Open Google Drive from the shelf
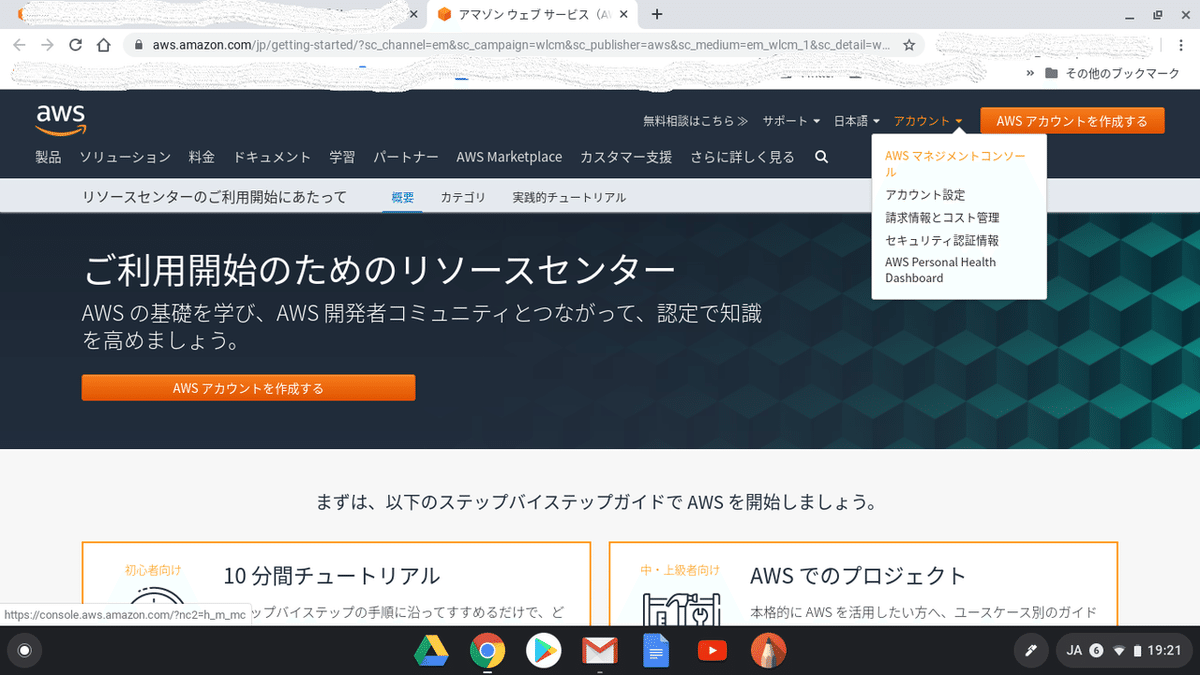This screenshot has width=1200, height=675. point(431,651)
